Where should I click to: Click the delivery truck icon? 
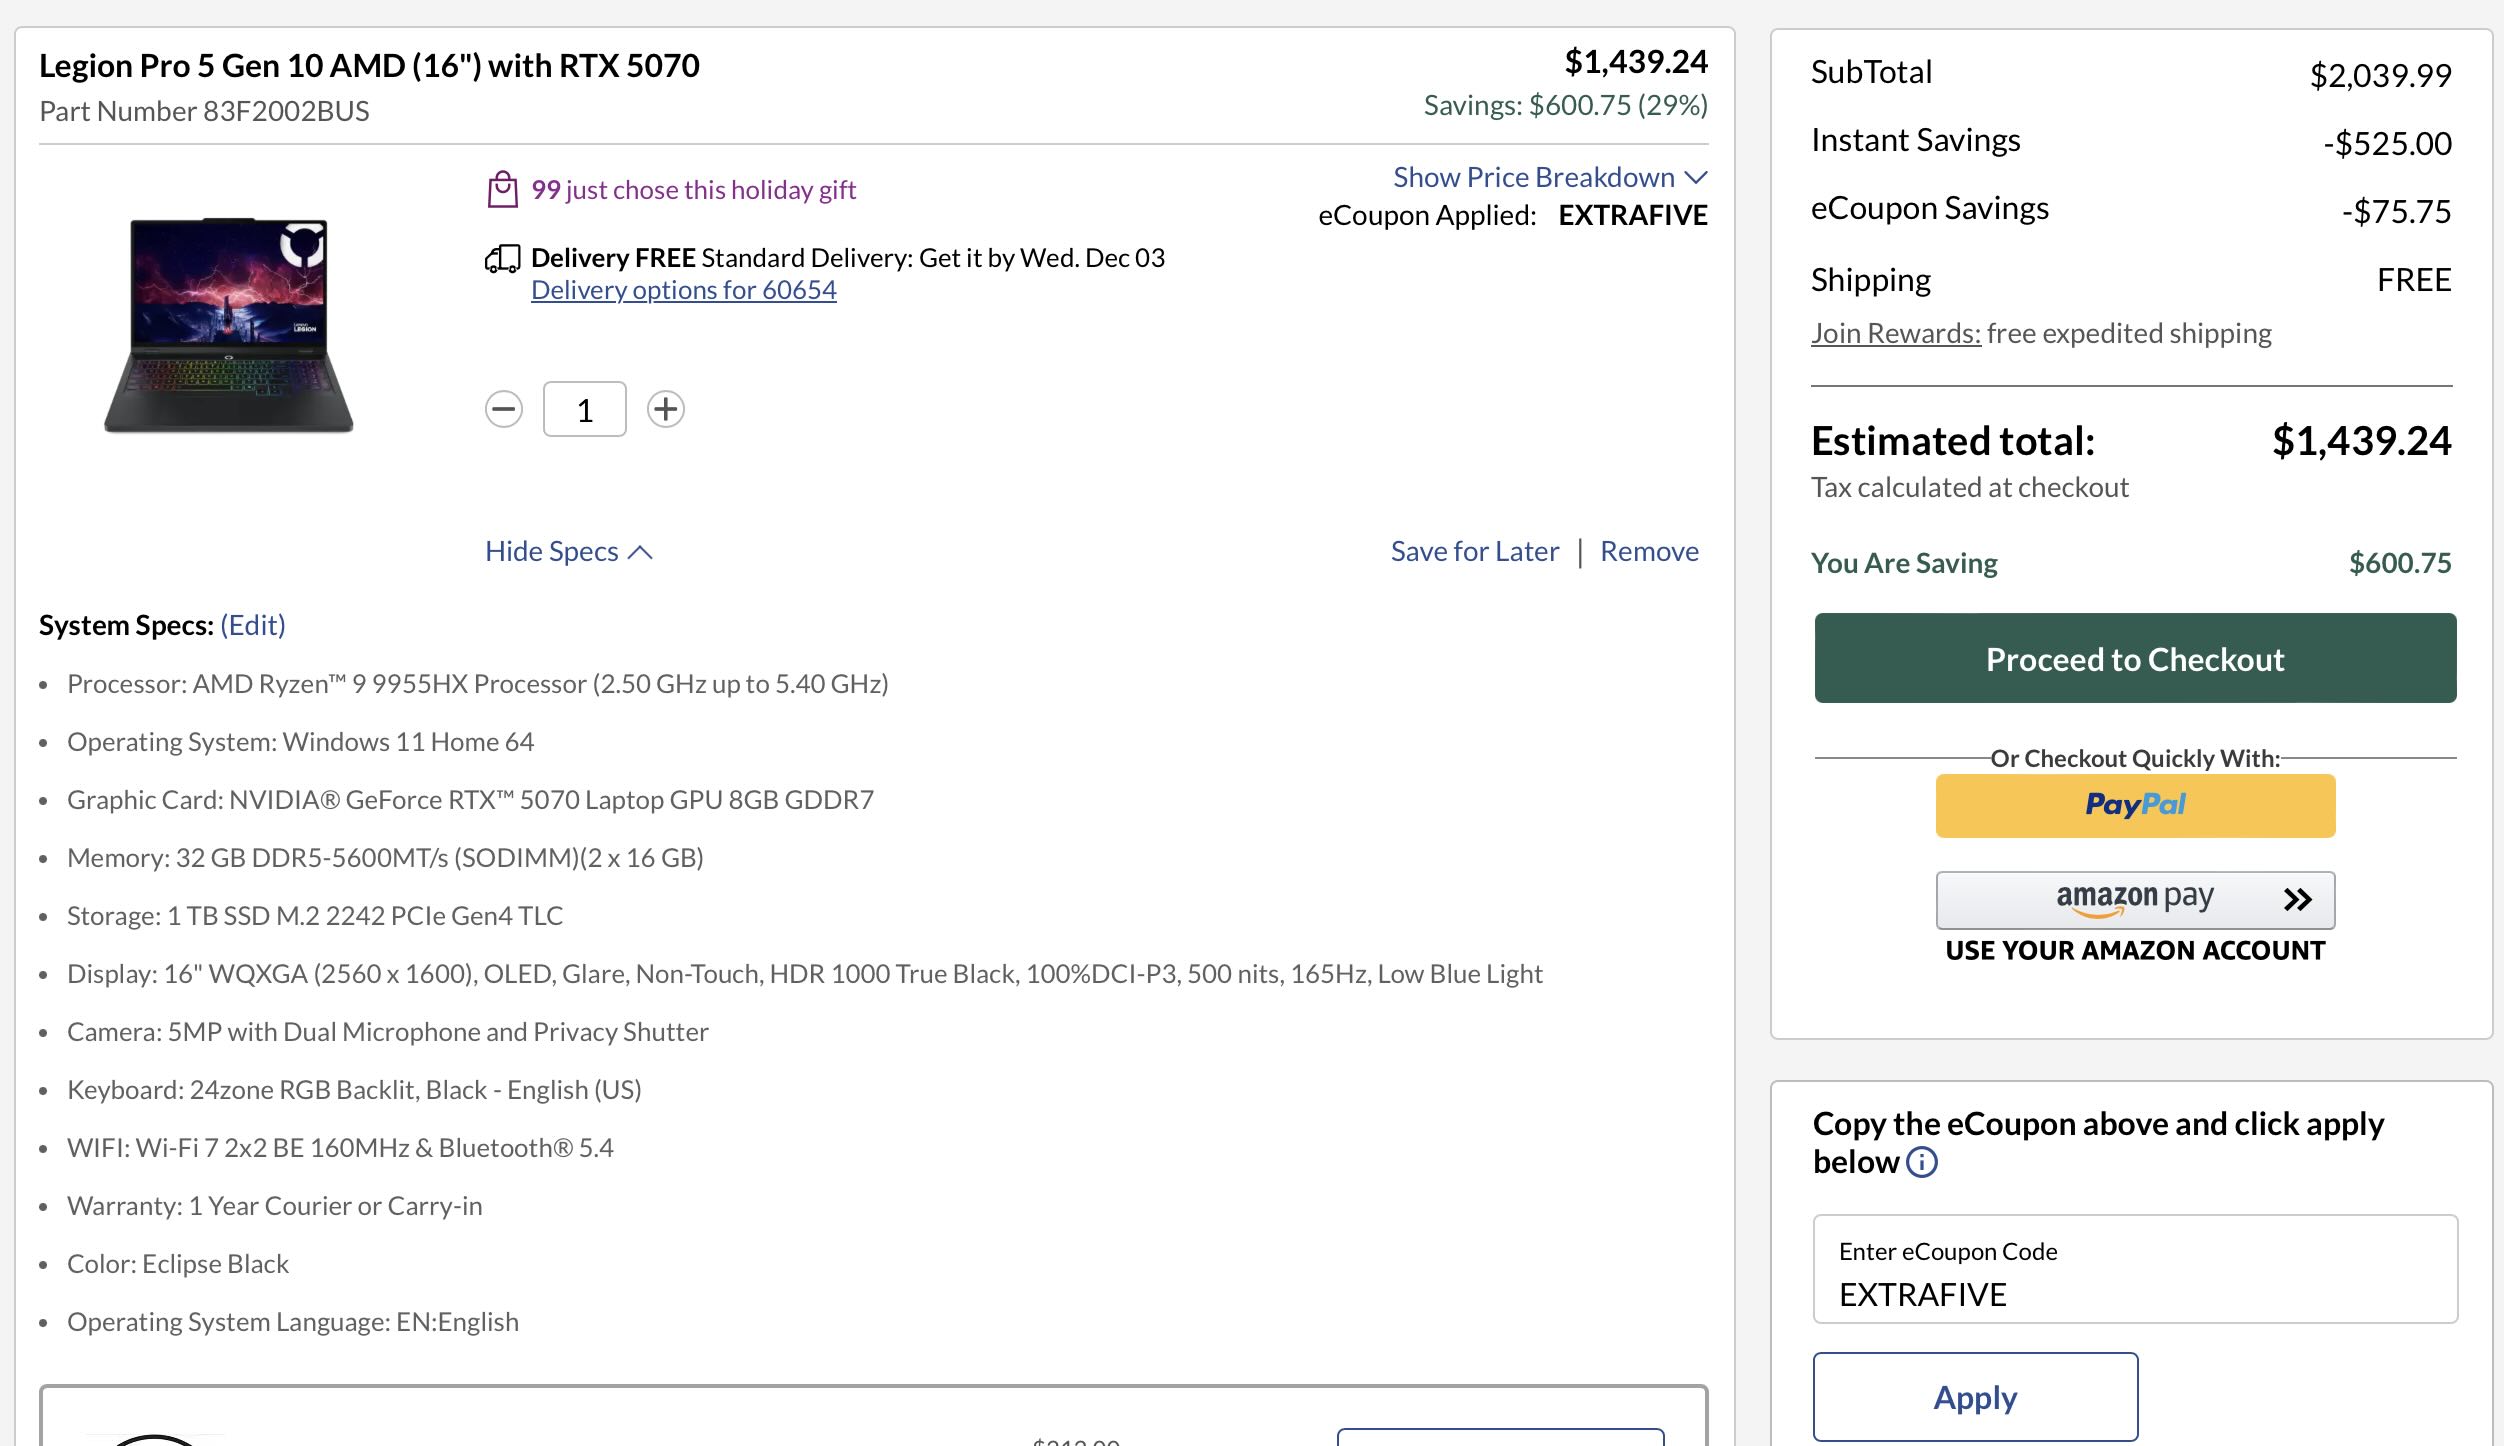502,259
